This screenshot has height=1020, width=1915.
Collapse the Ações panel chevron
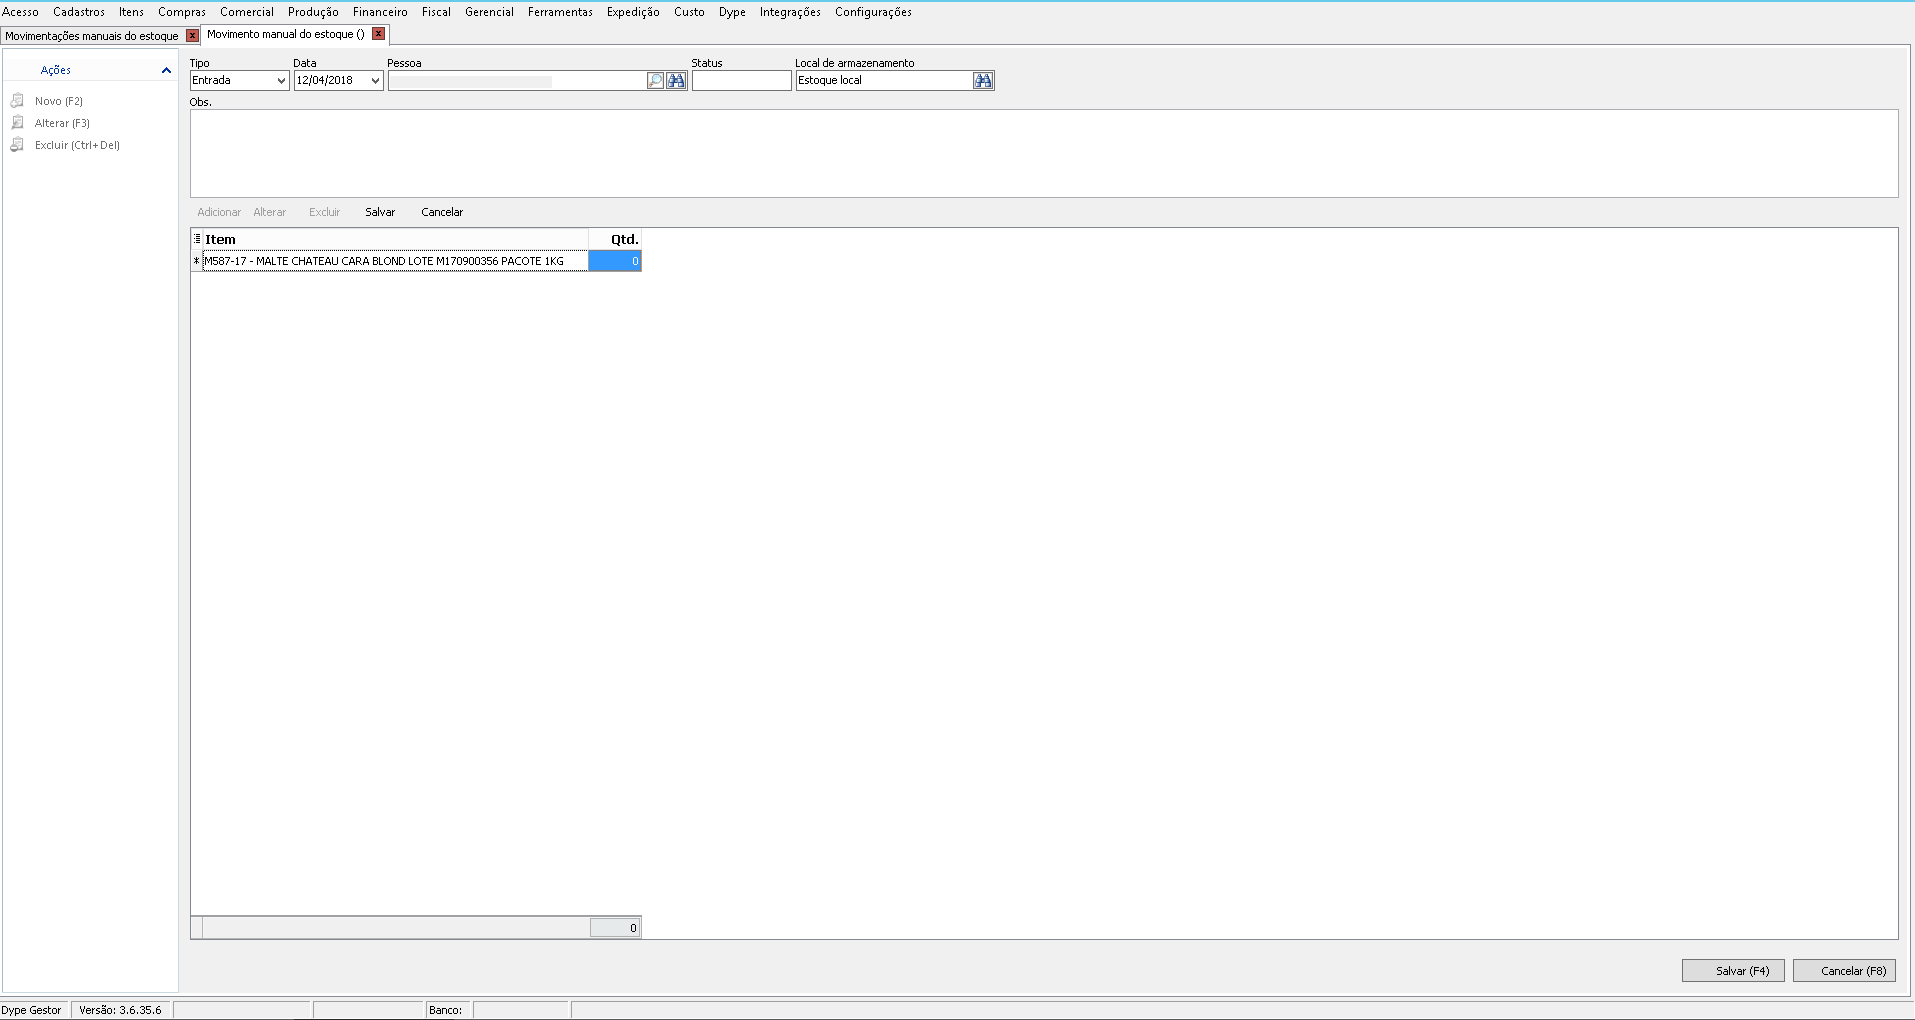[x=166, y=70]
